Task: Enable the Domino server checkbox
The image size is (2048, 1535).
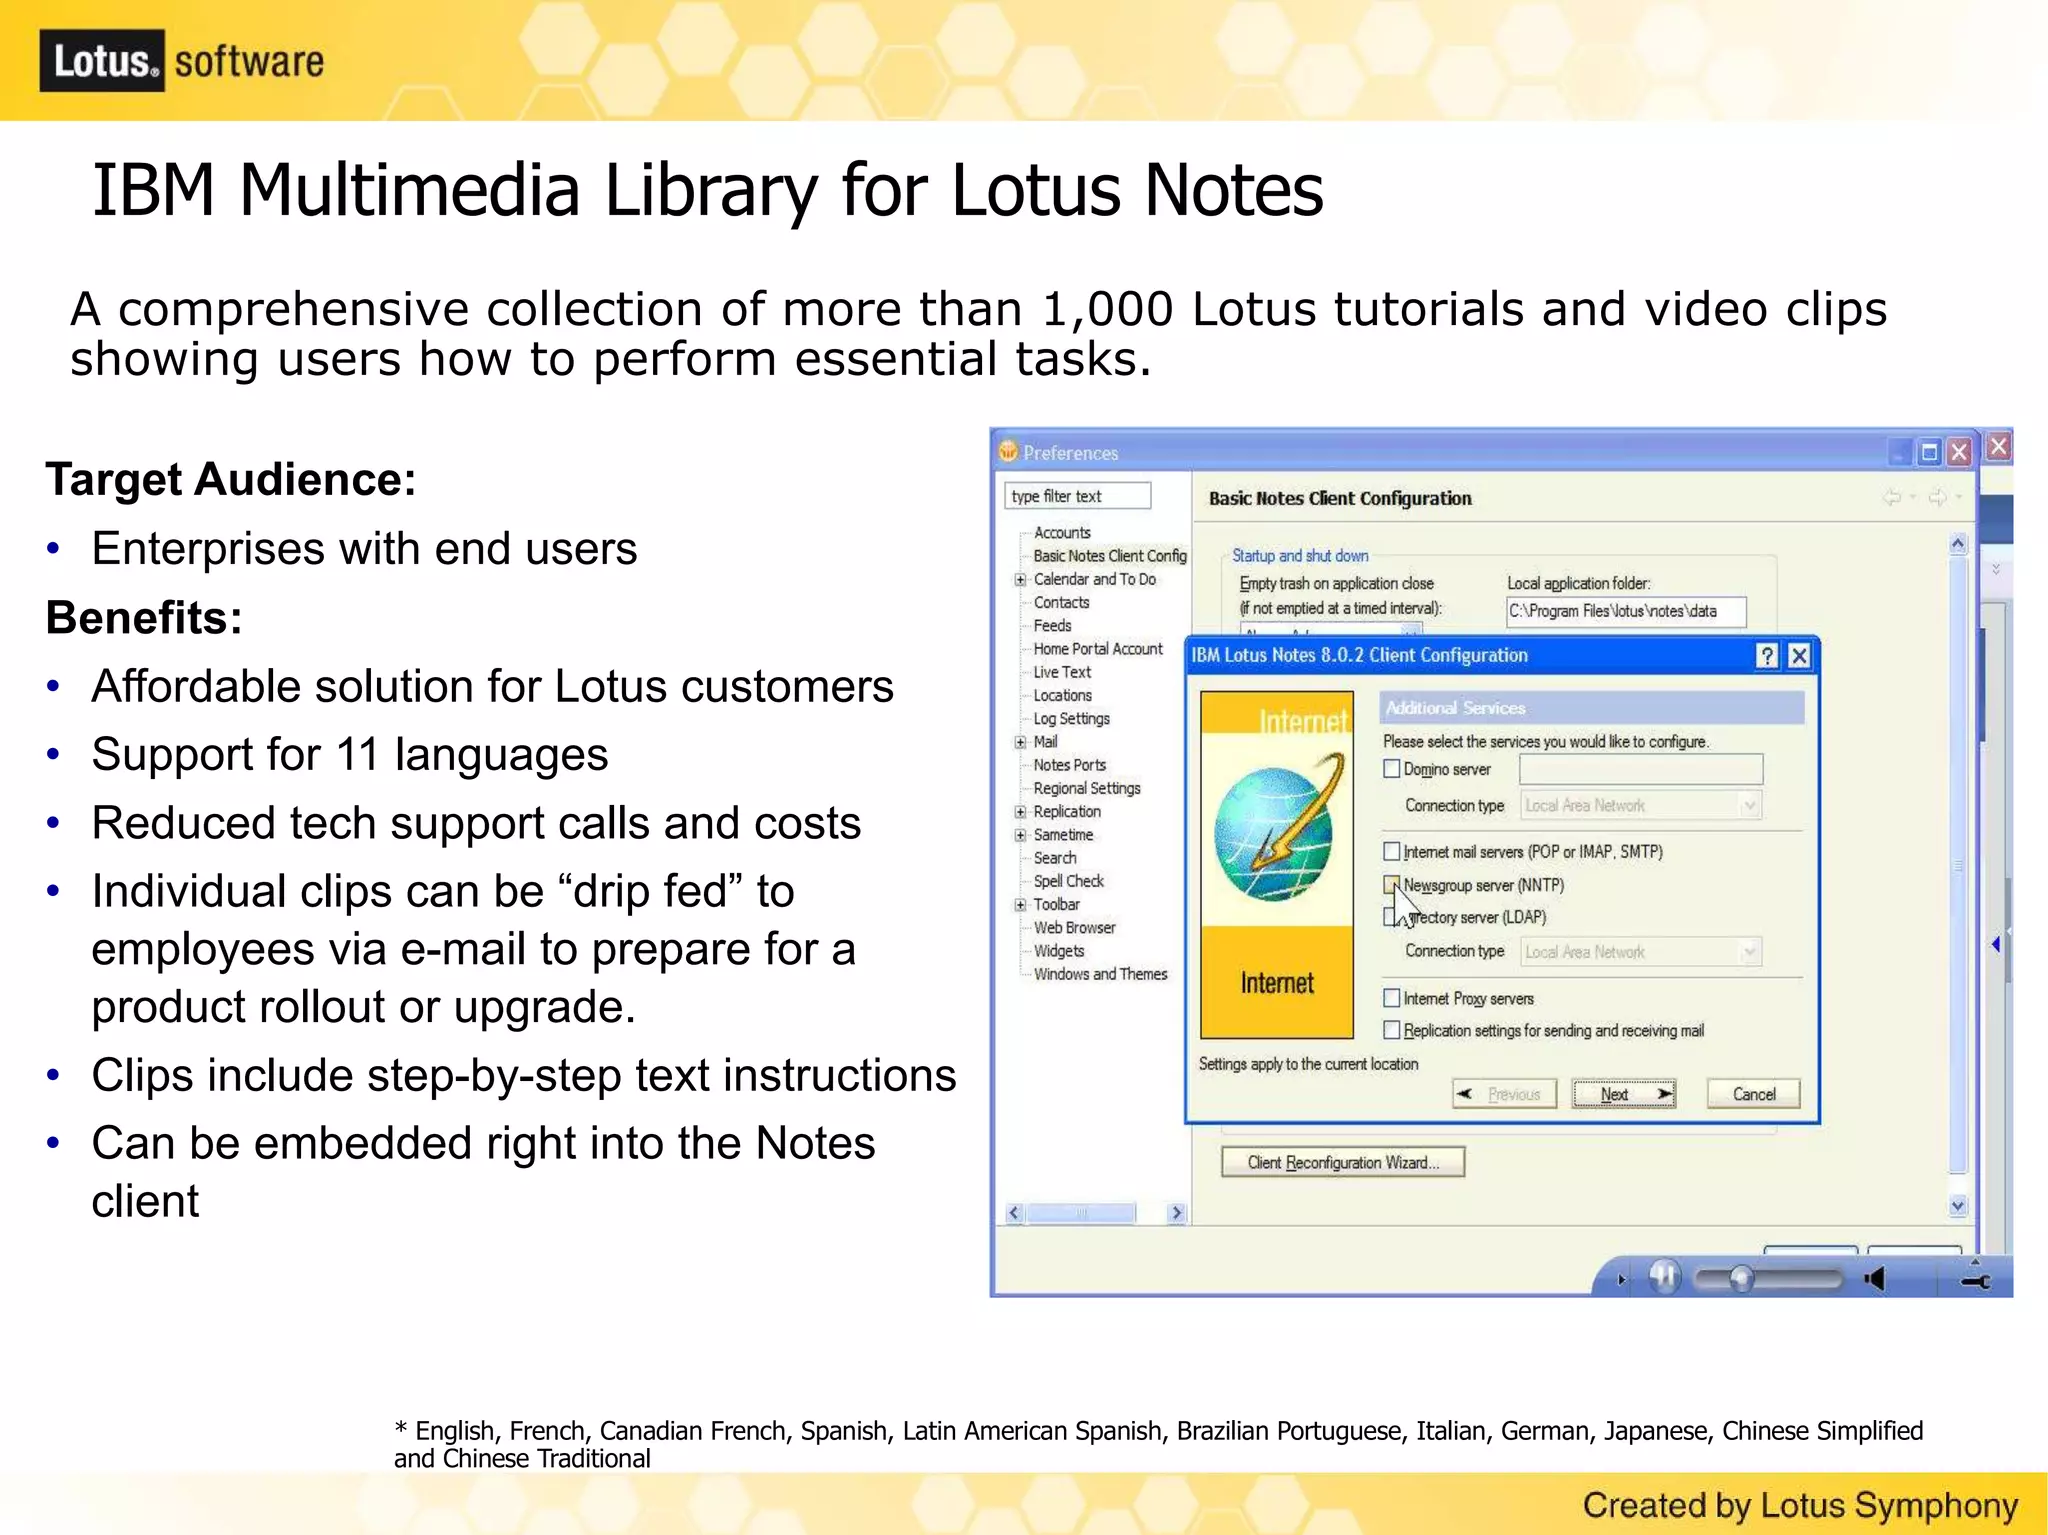Action: click(x=1391, y=769)
